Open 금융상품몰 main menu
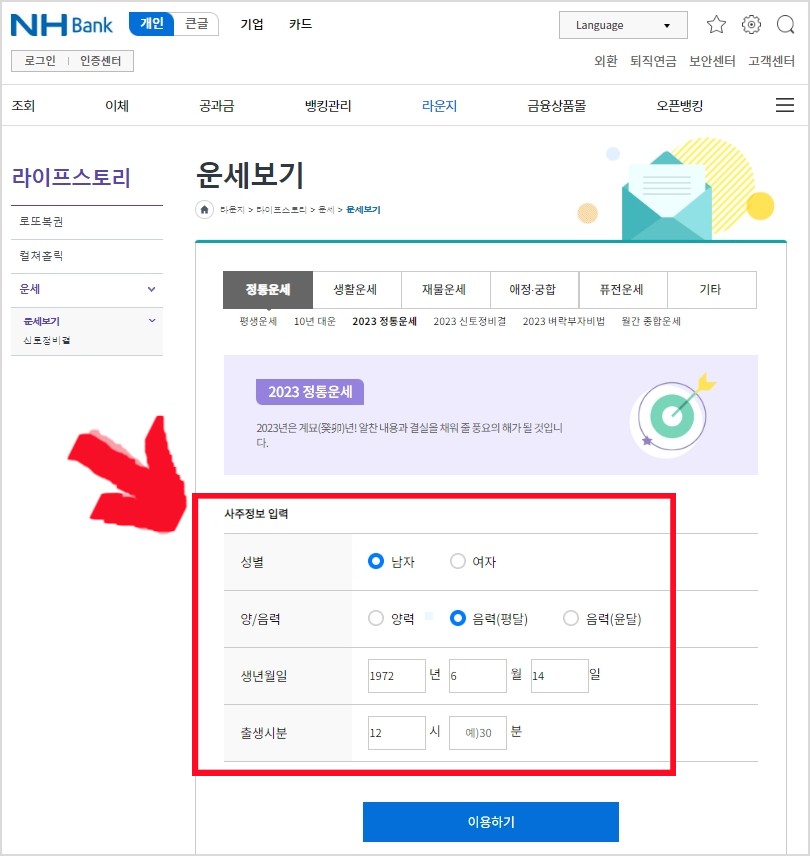 click(556, 105)
